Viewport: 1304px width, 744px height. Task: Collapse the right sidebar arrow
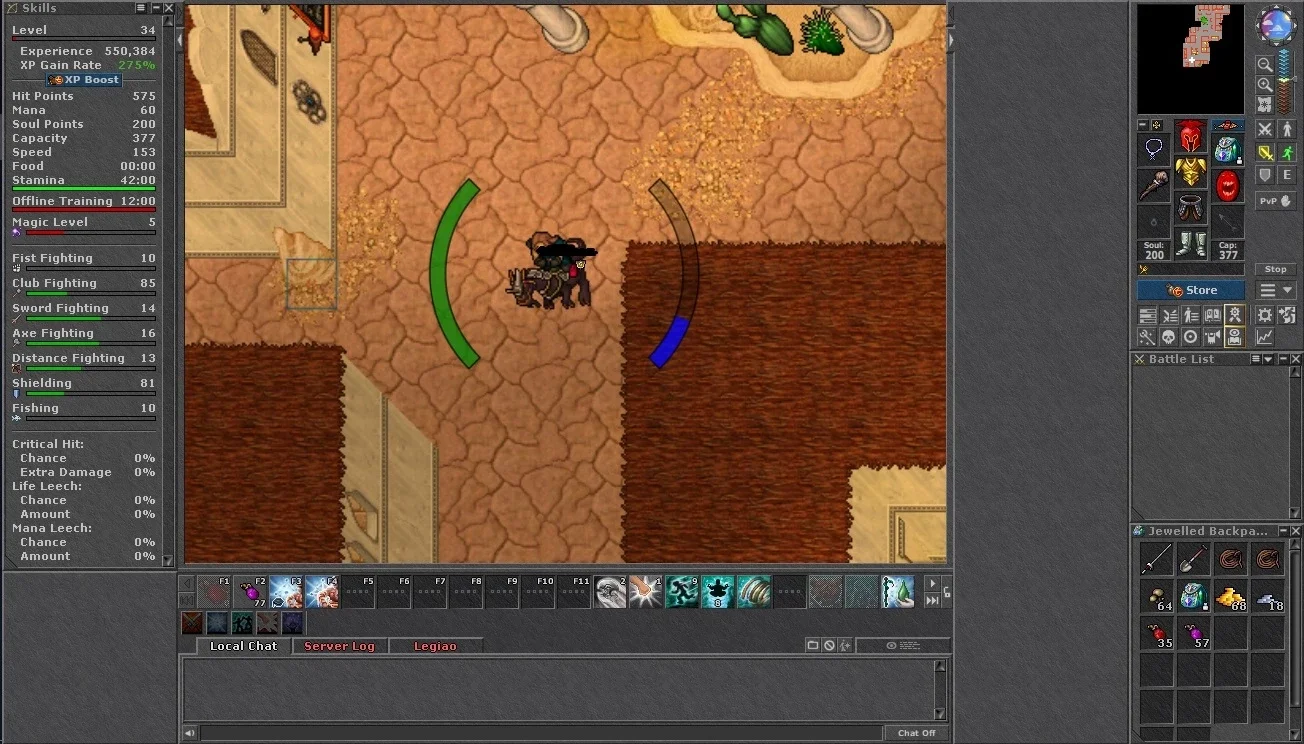[x=951, y=40]
